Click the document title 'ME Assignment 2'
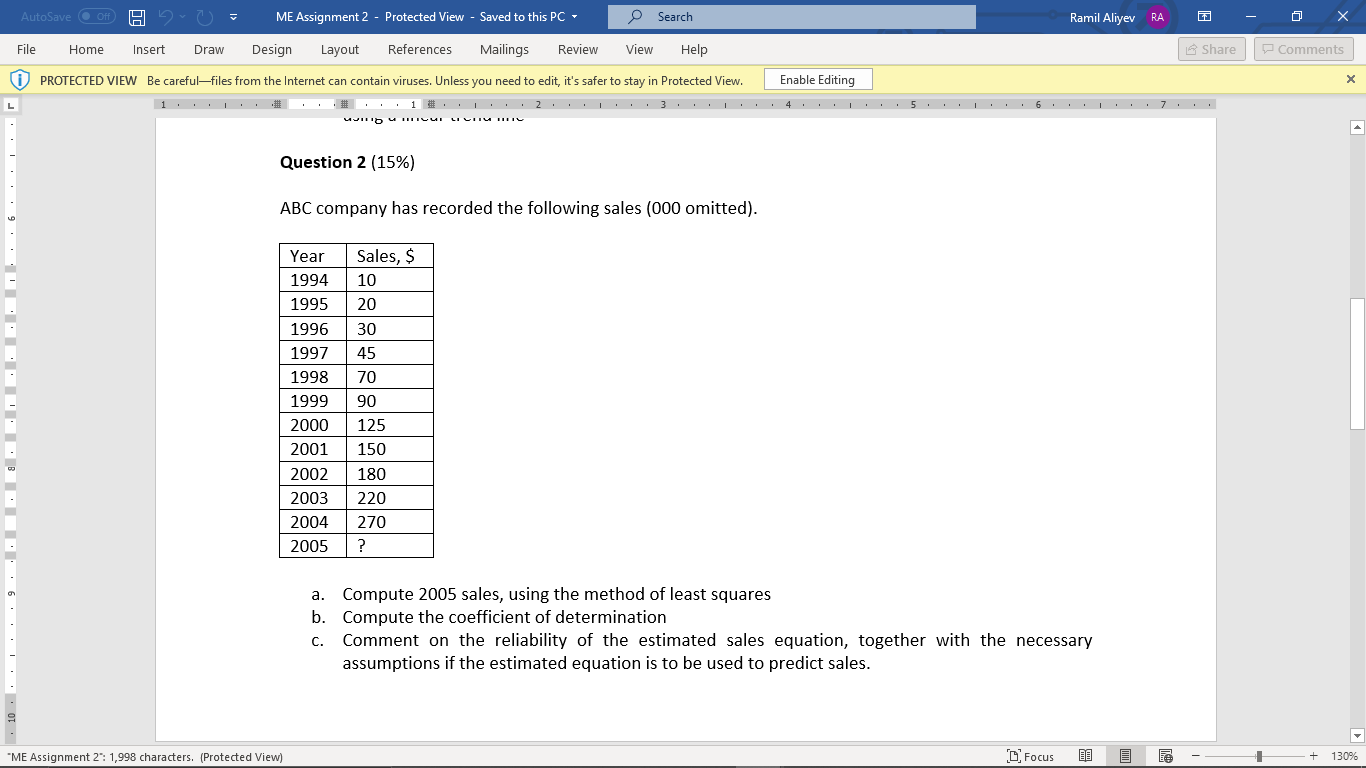1366x768 pixels. pos(322,17)
